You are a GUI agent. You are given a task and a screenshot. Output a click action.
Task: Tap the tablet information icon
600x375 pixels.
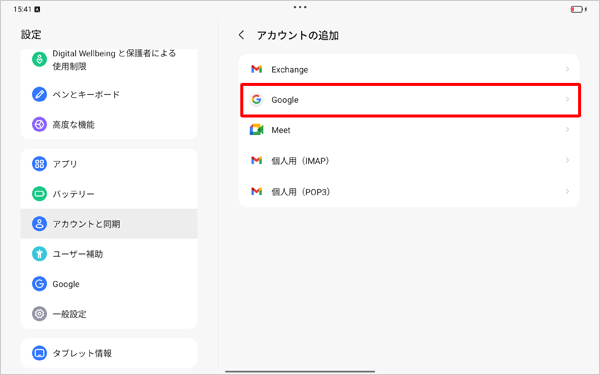[x=39, y=353]
